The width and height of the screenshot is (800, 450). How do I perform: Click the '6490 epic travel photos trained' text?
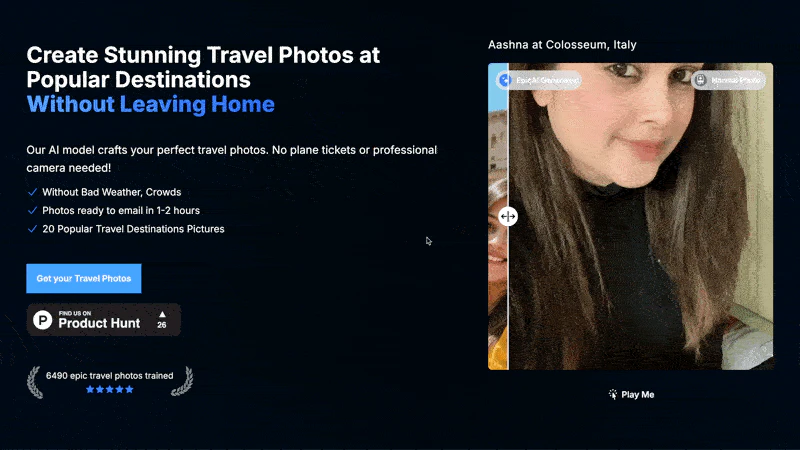pos(109,375)
